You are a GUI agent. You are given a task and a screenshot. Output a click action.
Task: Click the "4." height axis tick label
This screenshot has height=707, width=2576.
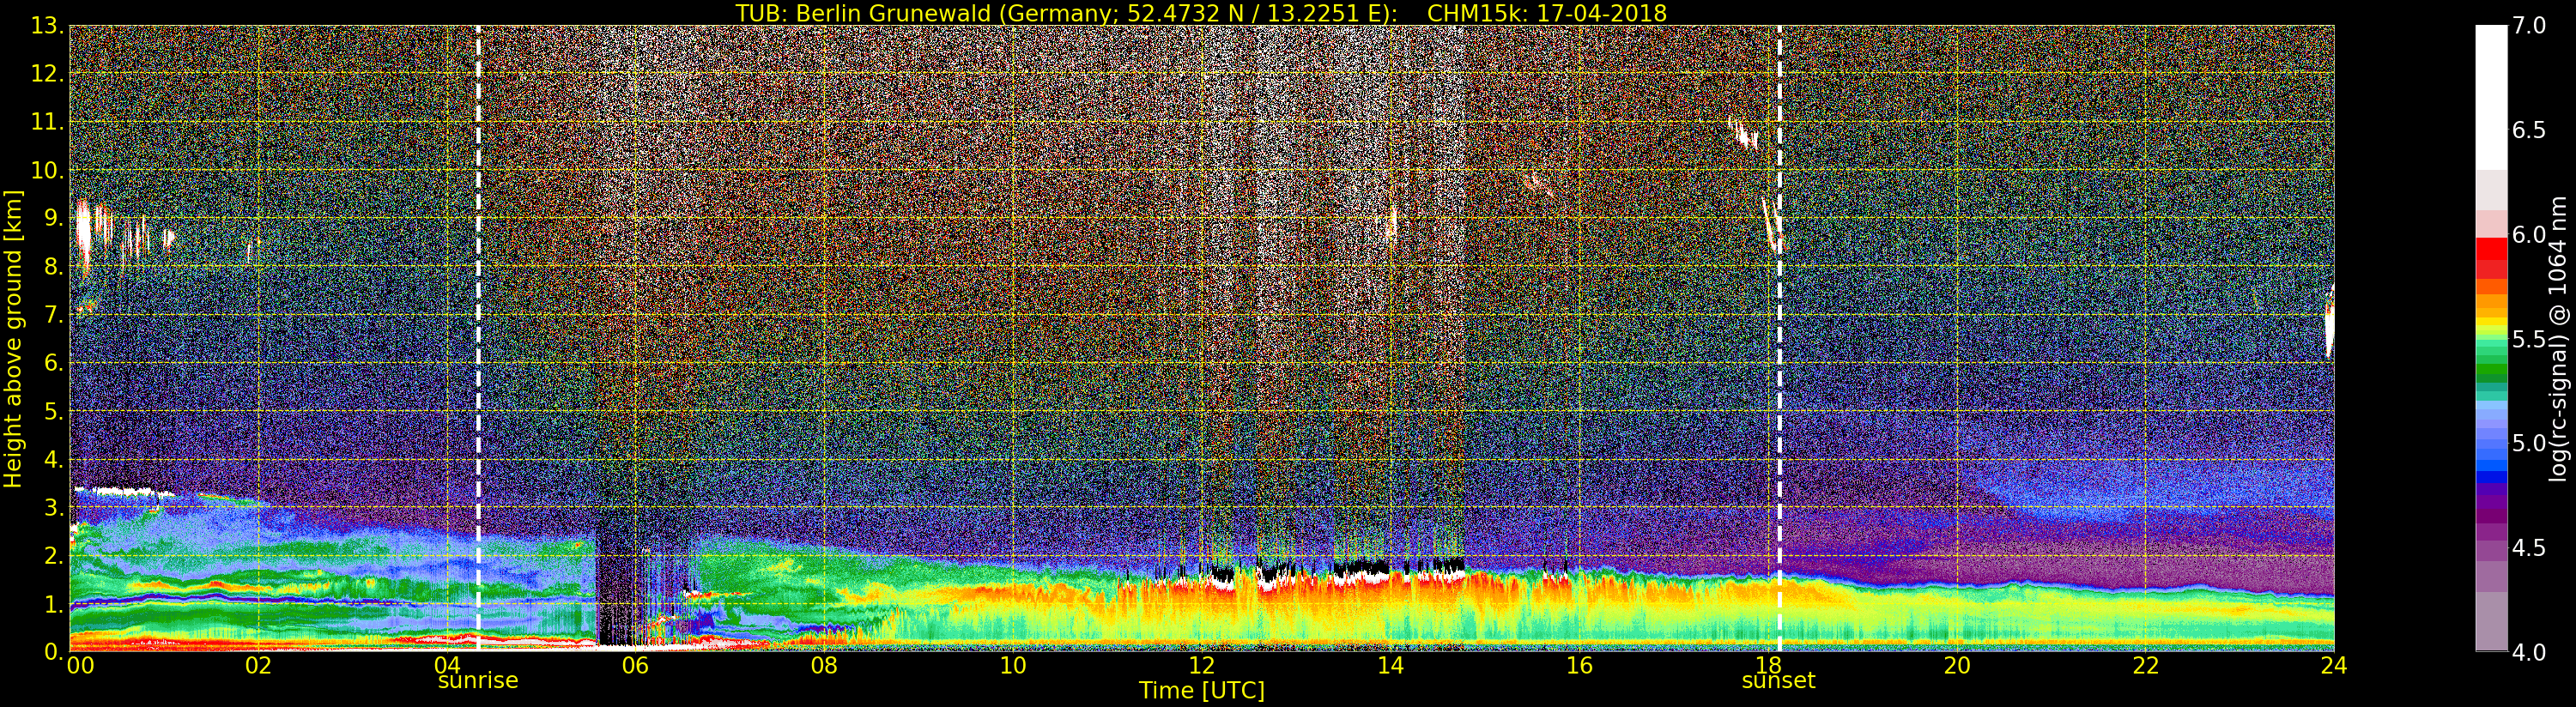pyautogui.click(x=54, y=460)
